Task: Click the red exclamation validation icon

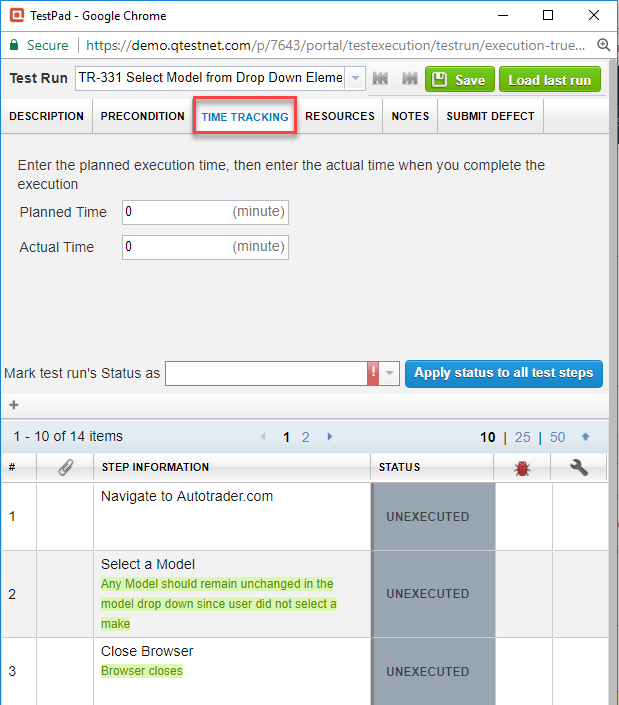Action: (373, 373)
